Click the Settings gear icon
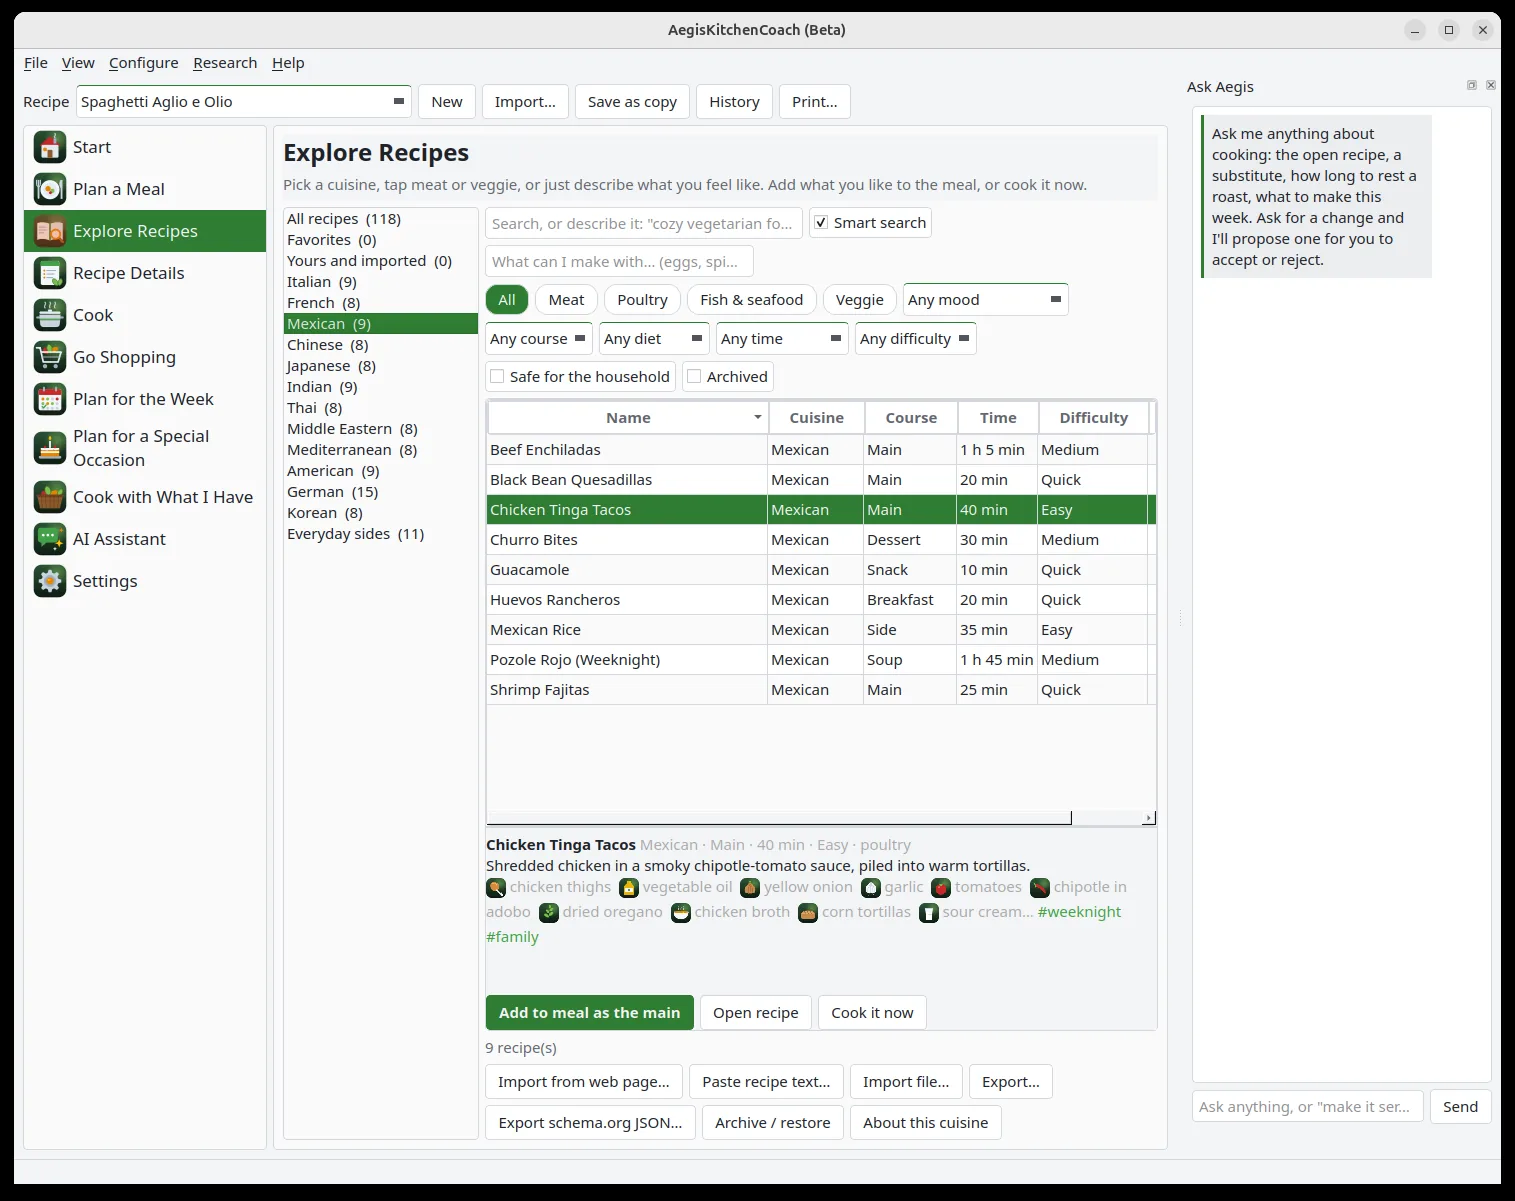Image resolution: width=1515 pixels, height=1201 pixels. tap(50, 581)
